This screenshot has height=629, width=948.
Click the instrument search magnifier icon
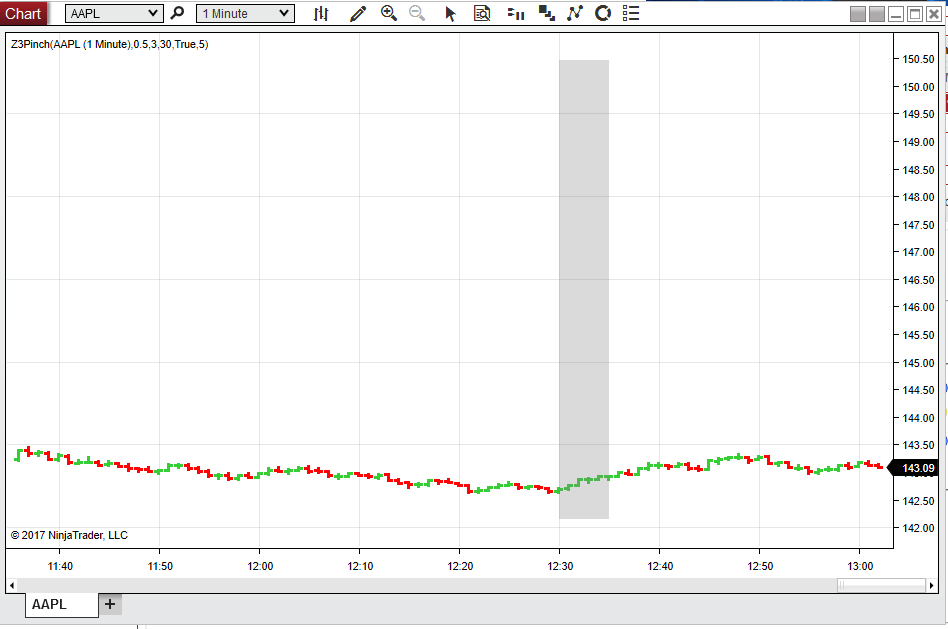177,13
